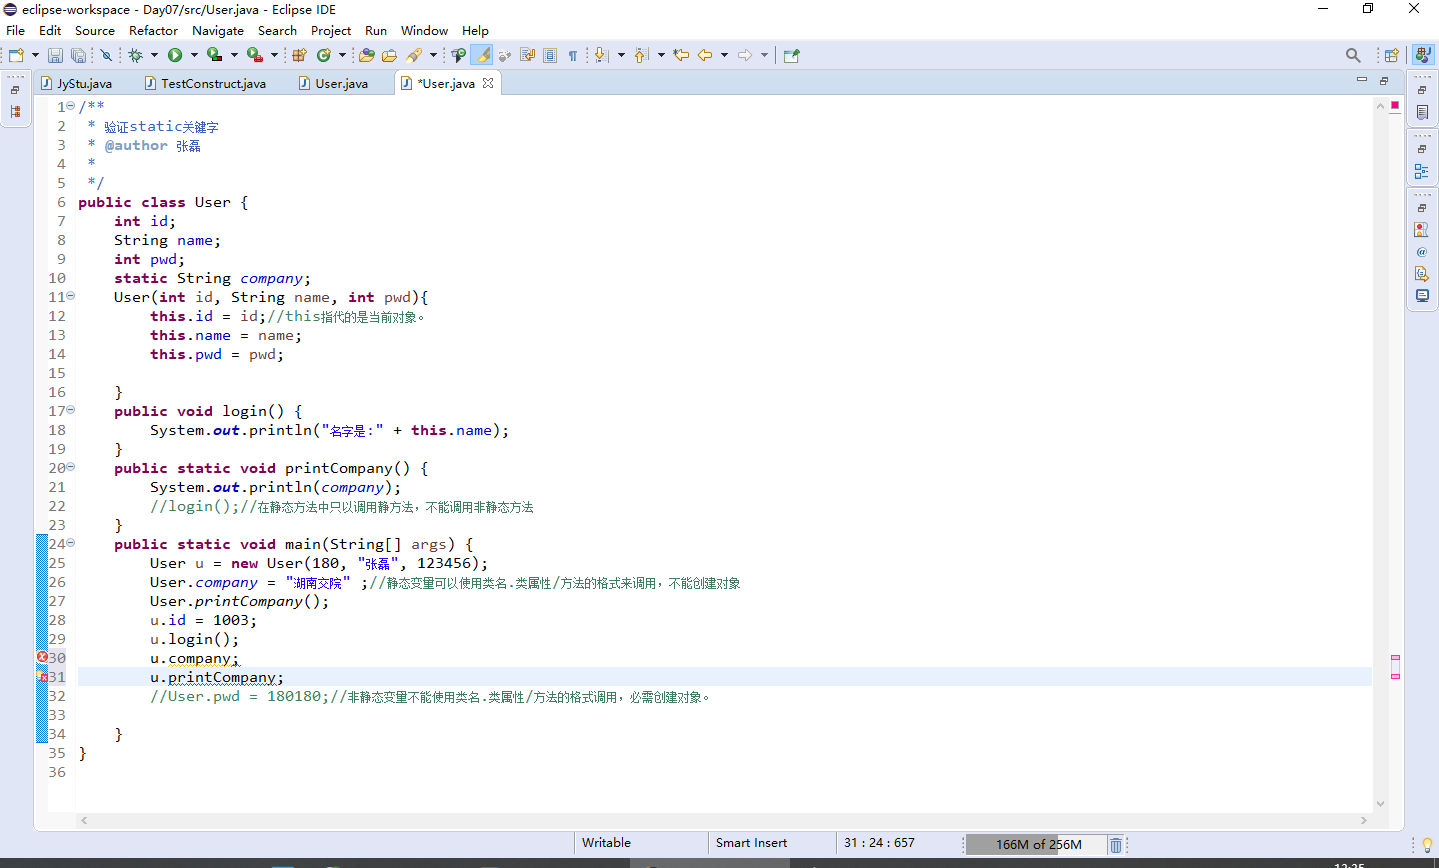Maximize the editor area
This screenshot has height=868, width=1439.
coord(1384,80)
